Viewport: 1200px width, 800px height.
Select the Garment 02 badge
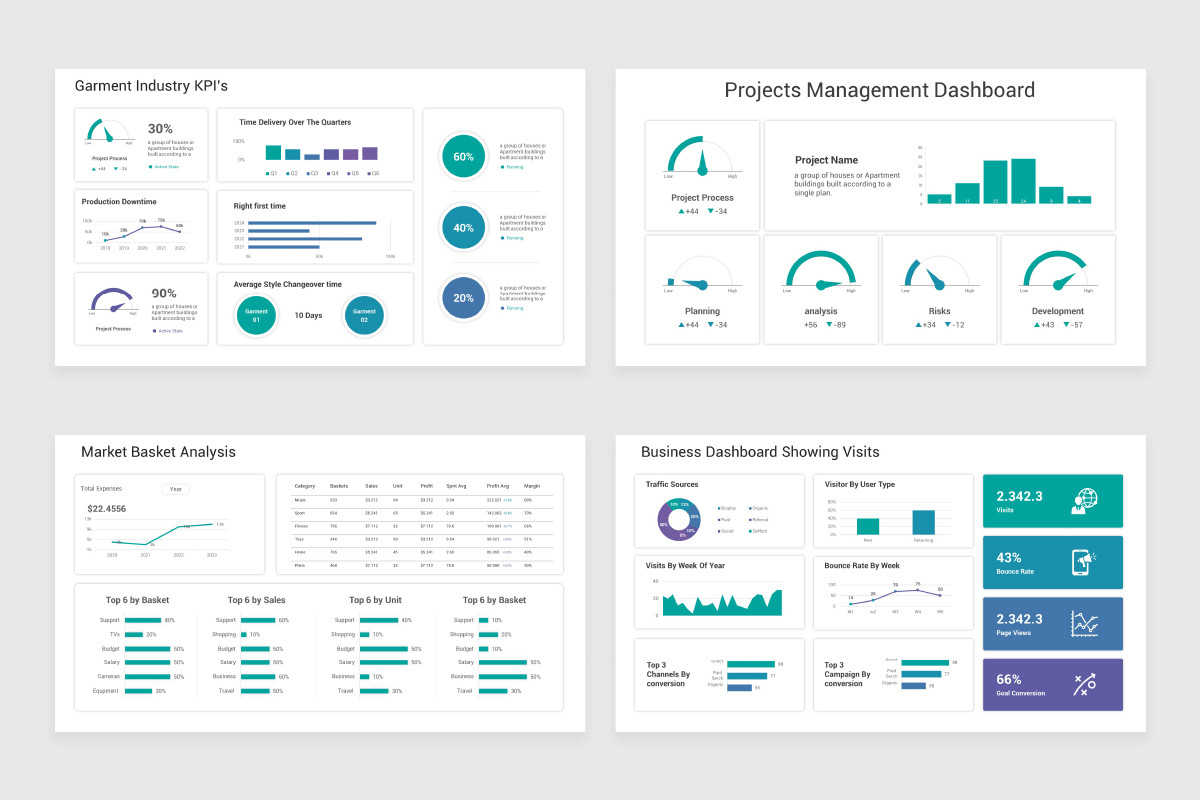click(364, 316)
